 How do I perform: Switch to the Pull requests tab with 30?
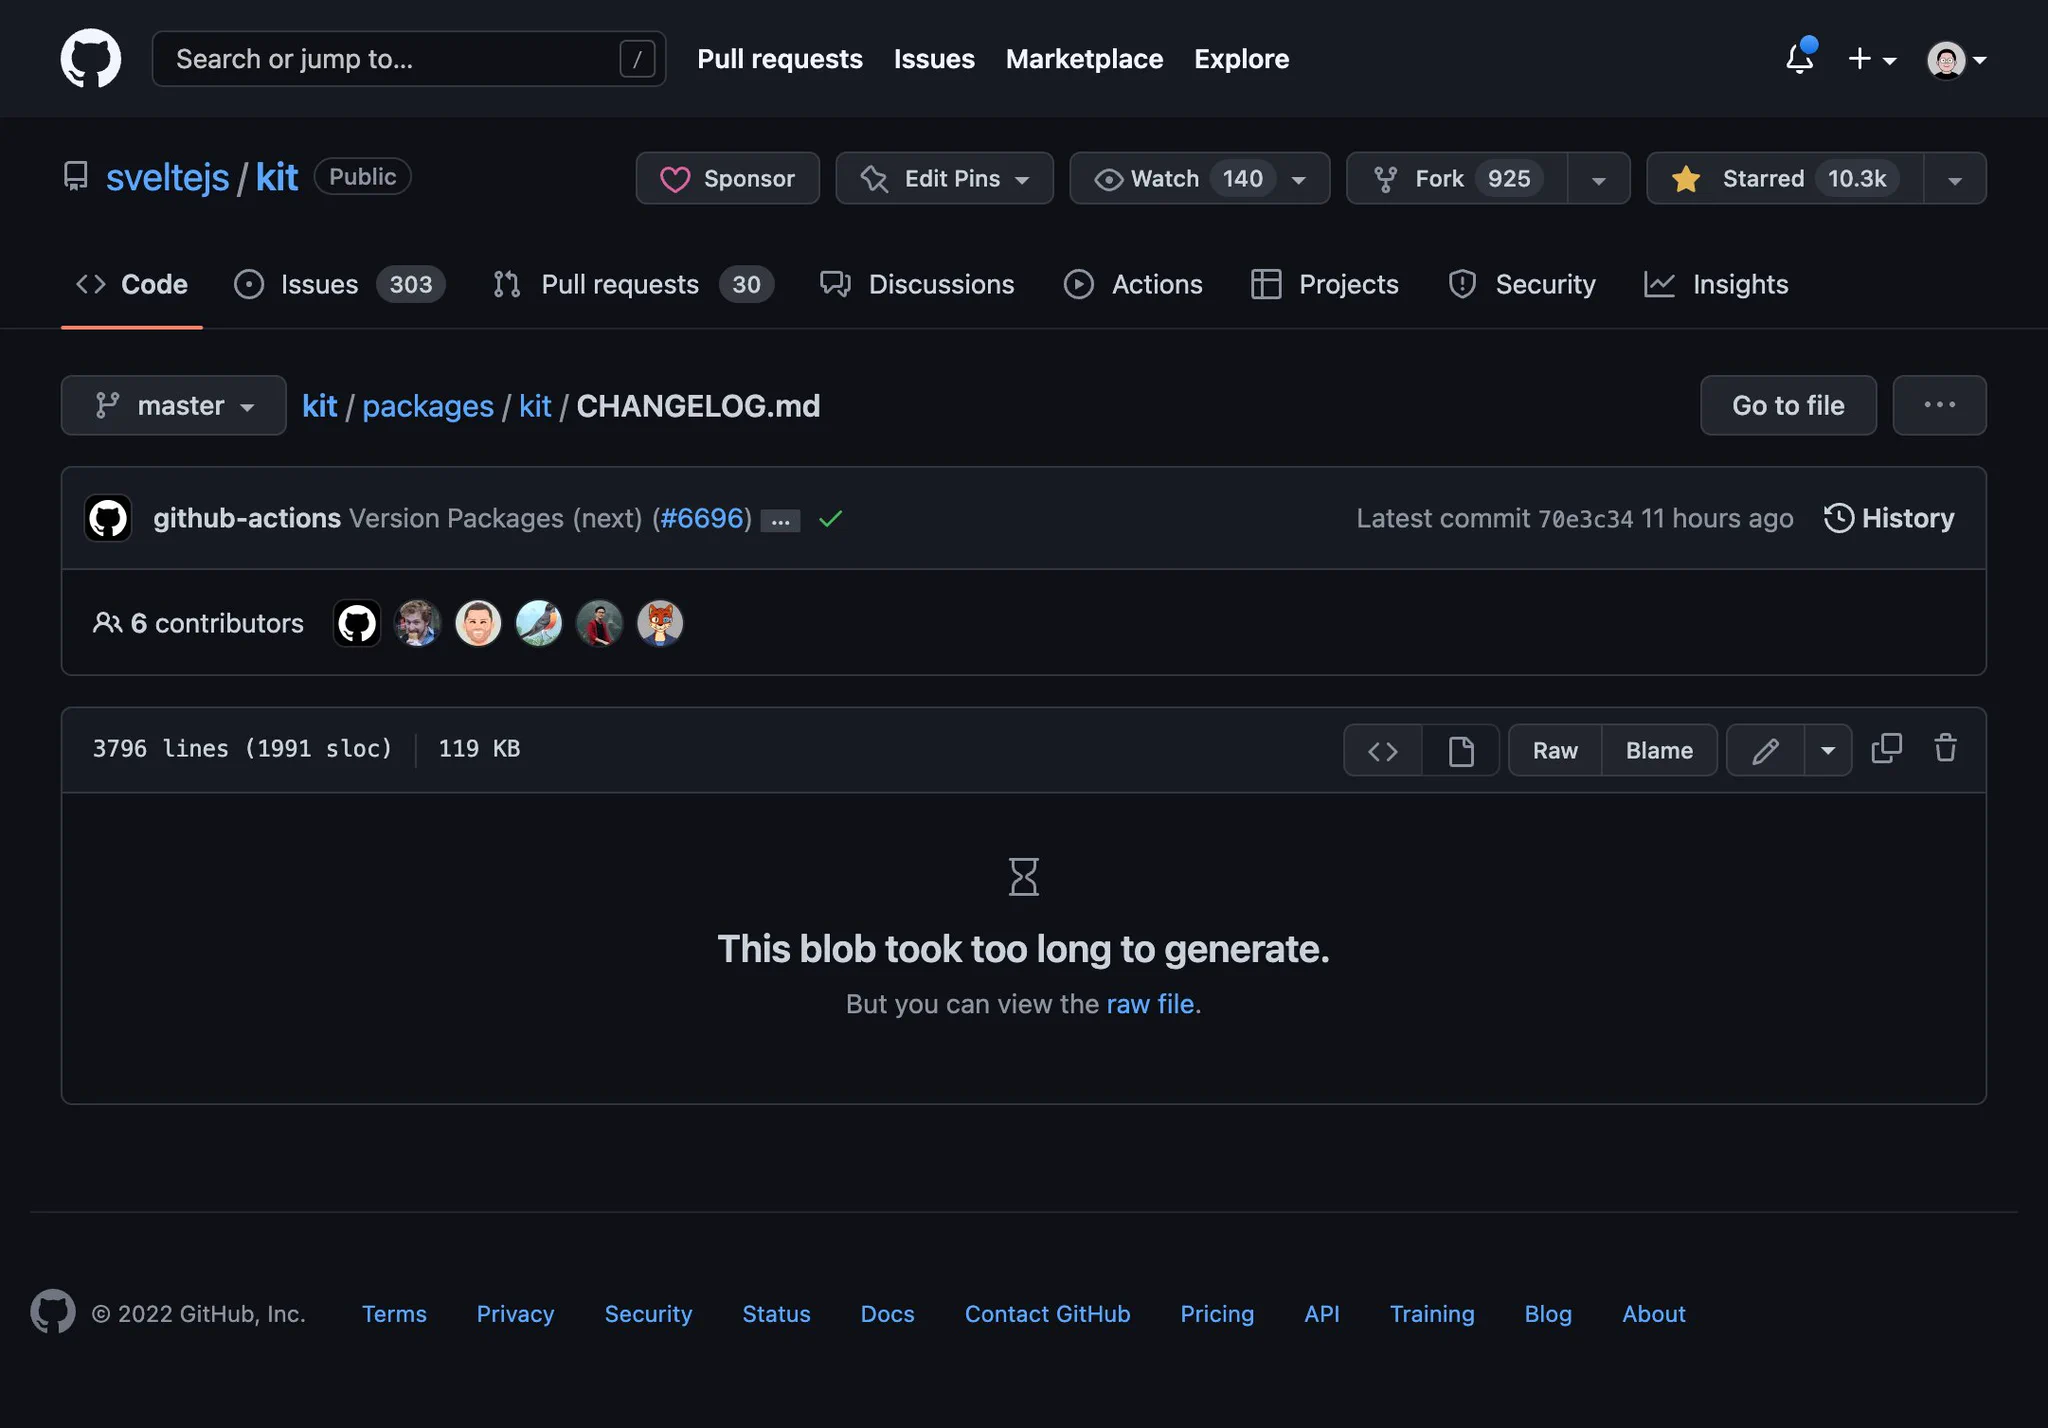pos(633,284)
